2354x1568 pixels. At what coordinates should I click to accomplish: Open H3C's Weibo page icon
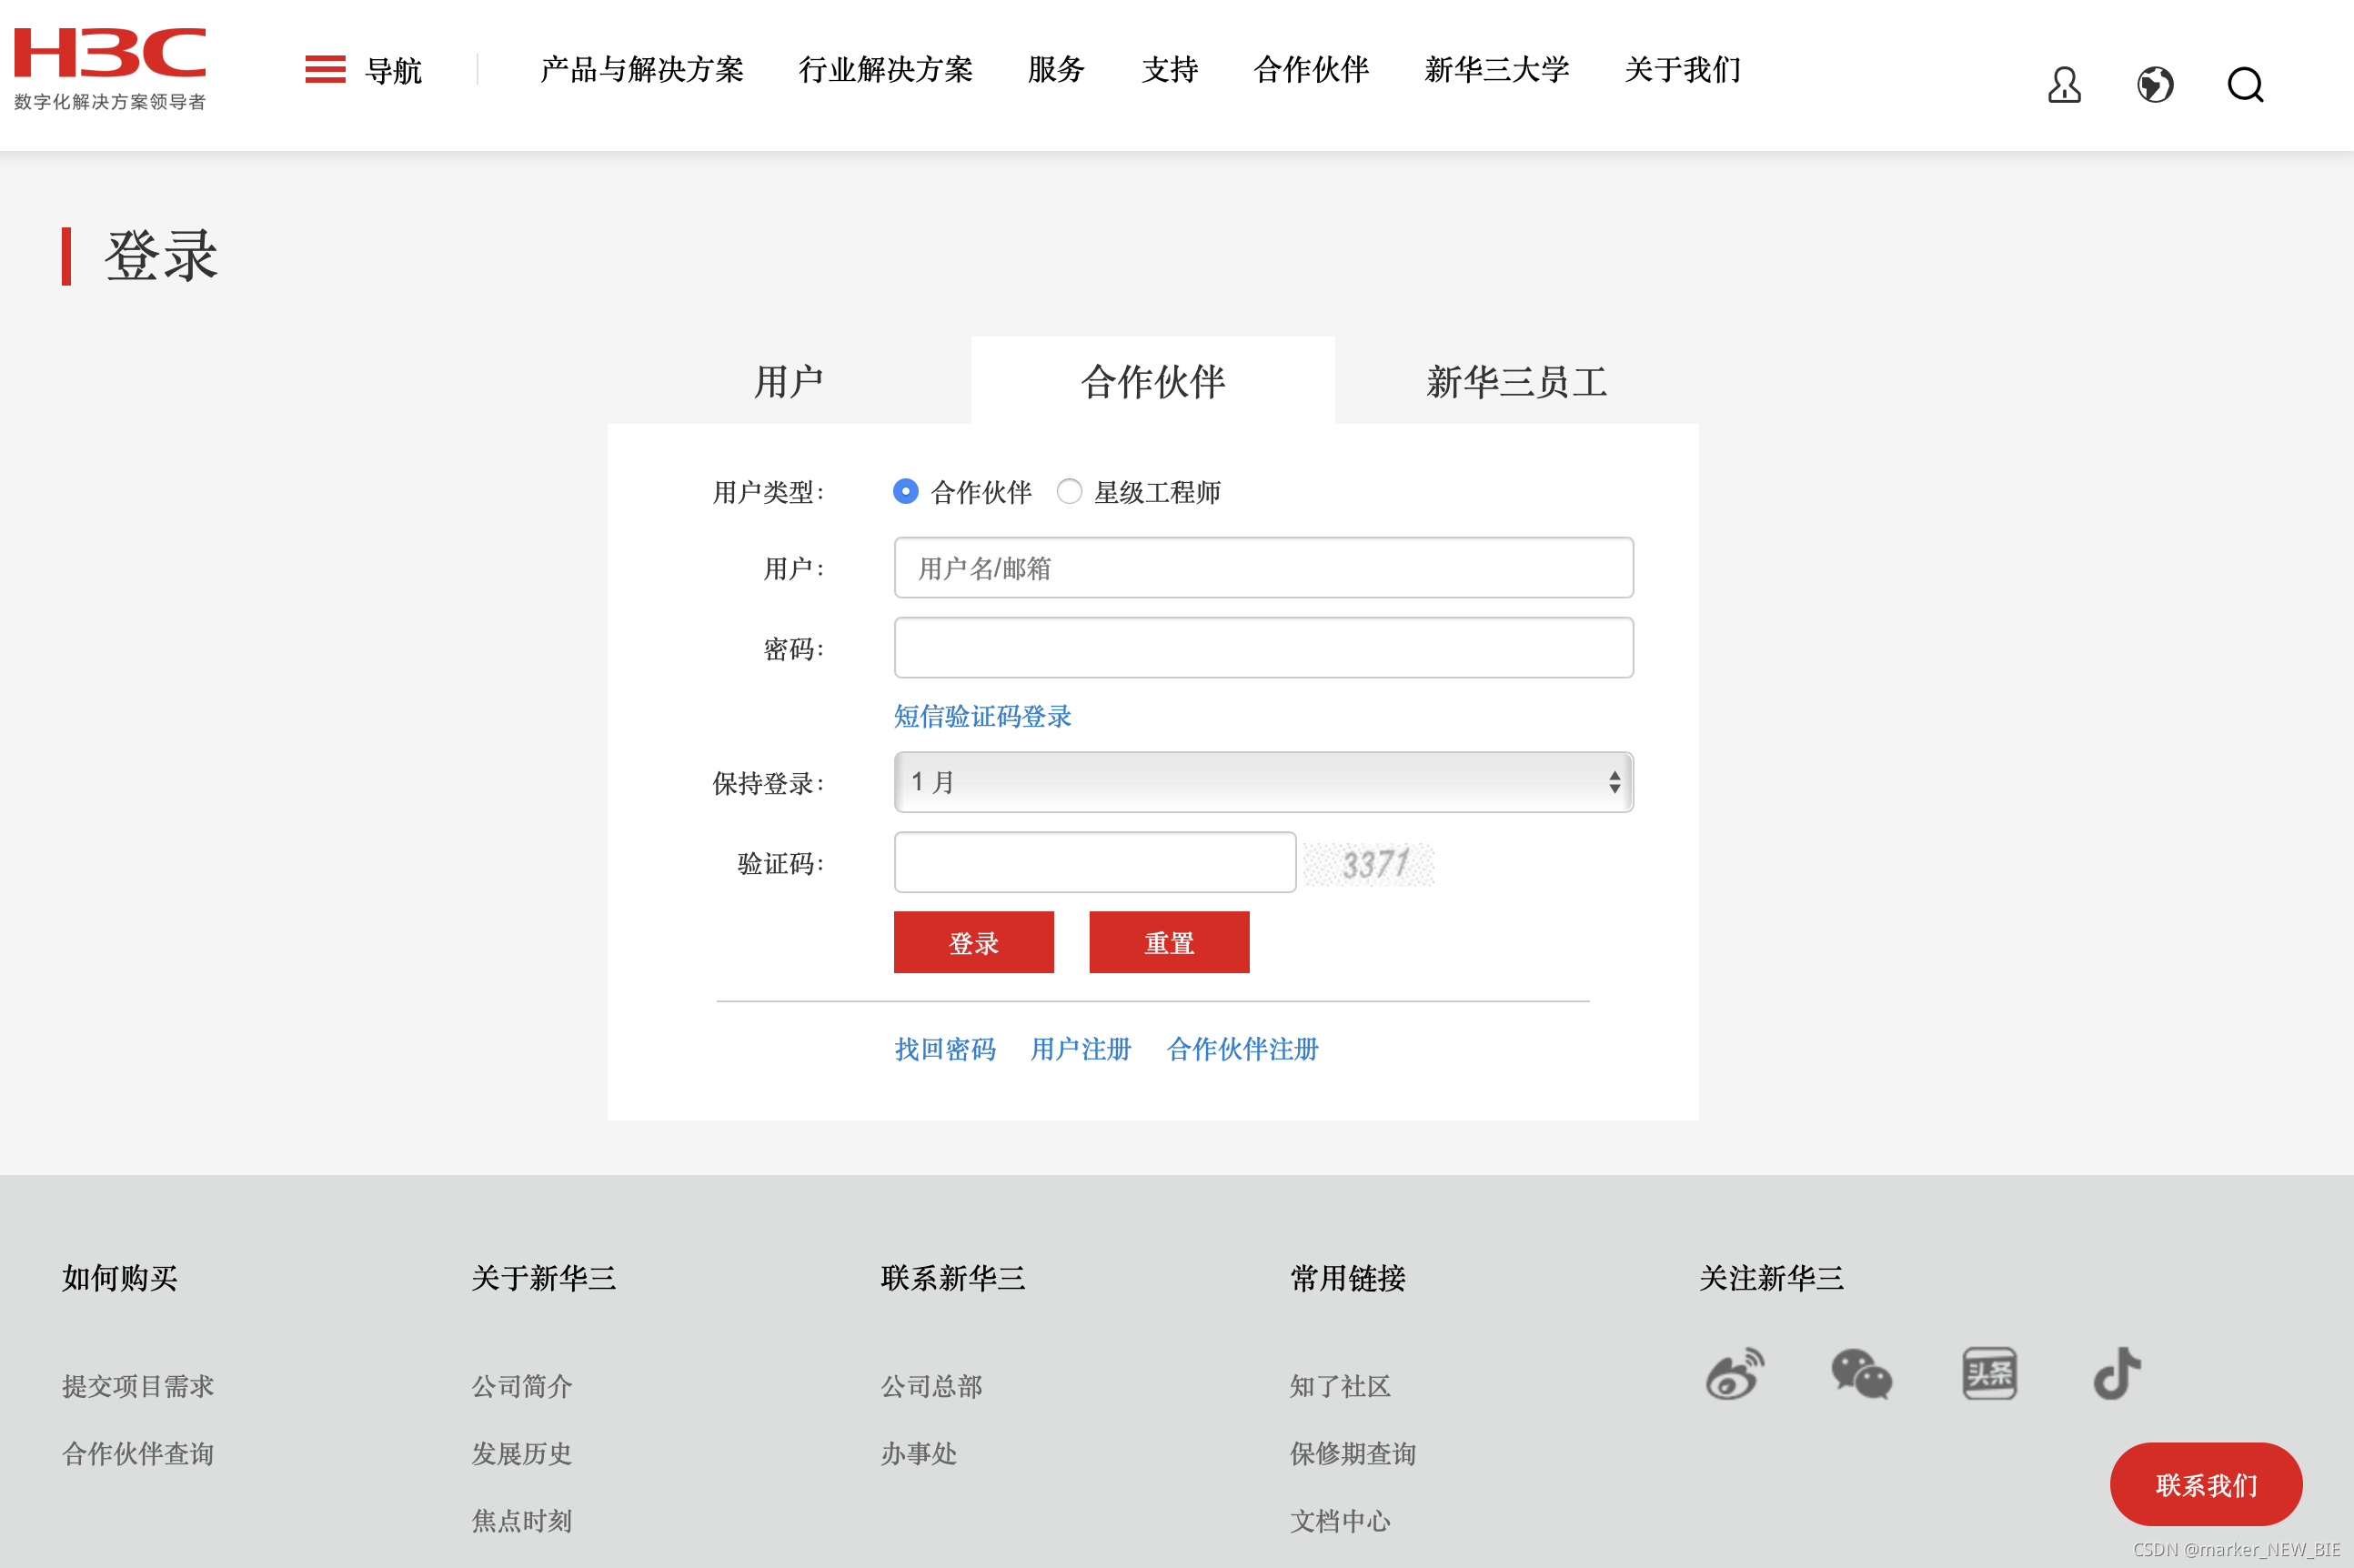point(1733,1375)
